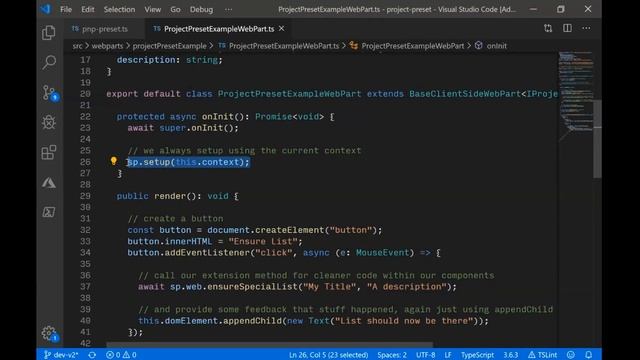640x360 pixels.
Task: Expand the projectPresetExample breadcrumb folder
Action: click(x=169, y=46)
